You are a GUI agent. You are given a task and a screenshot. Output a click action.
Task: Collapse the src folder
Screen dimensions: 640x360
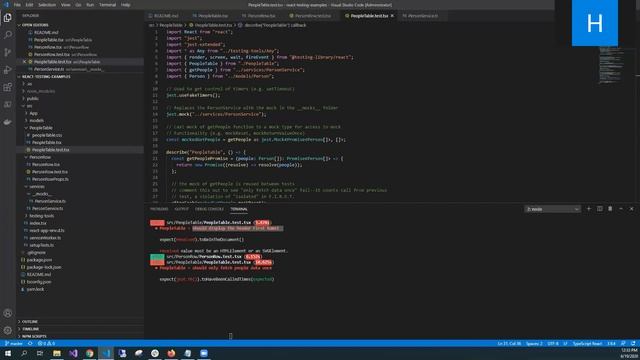tap(29, 106)
